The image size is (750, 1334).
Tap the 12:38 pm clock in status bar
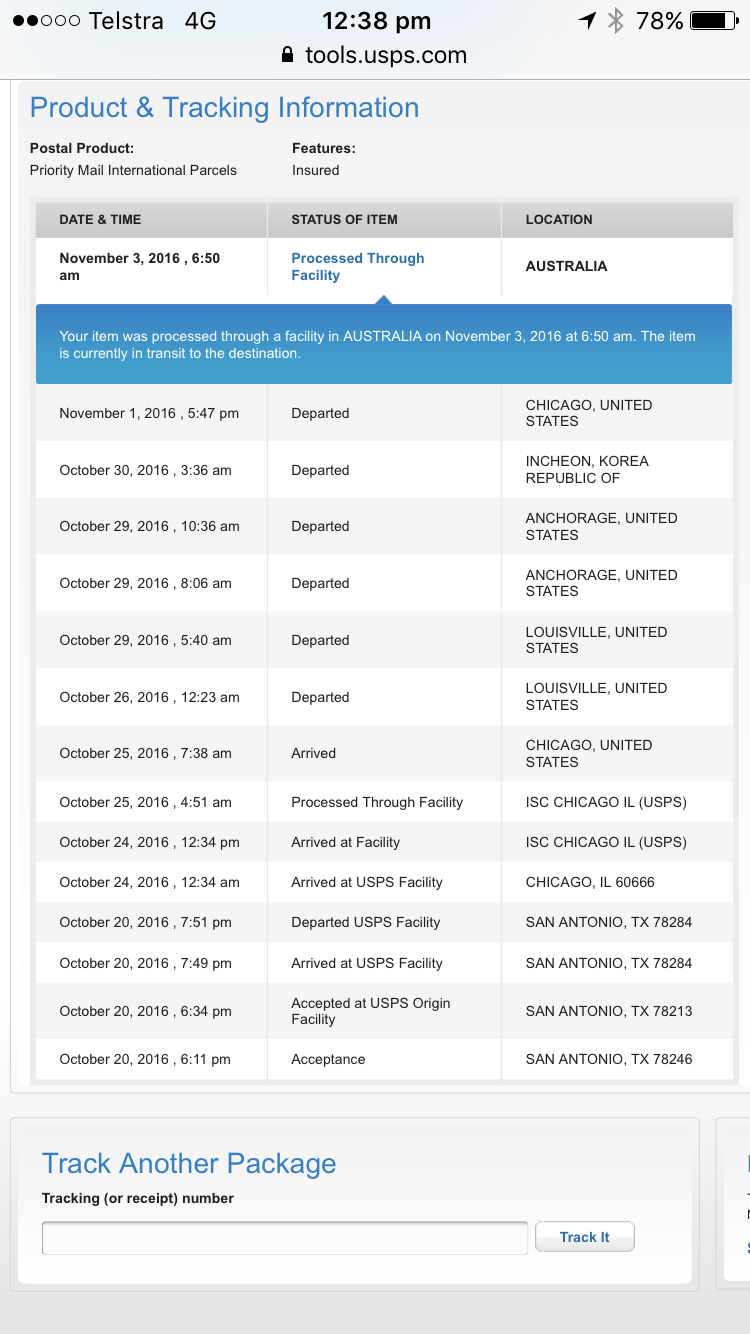pyautogui.click(x=376, y=20)
